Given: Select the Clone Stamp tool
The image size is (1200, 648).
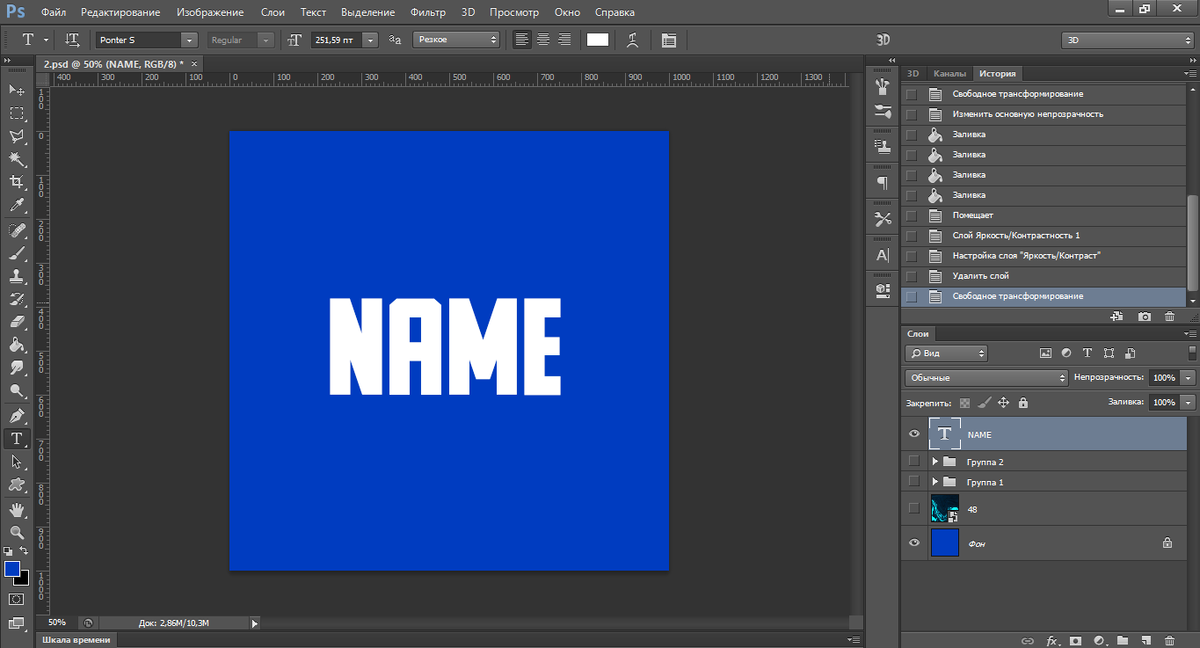Looking at the screenshot, I should click(x=17, y=277).
